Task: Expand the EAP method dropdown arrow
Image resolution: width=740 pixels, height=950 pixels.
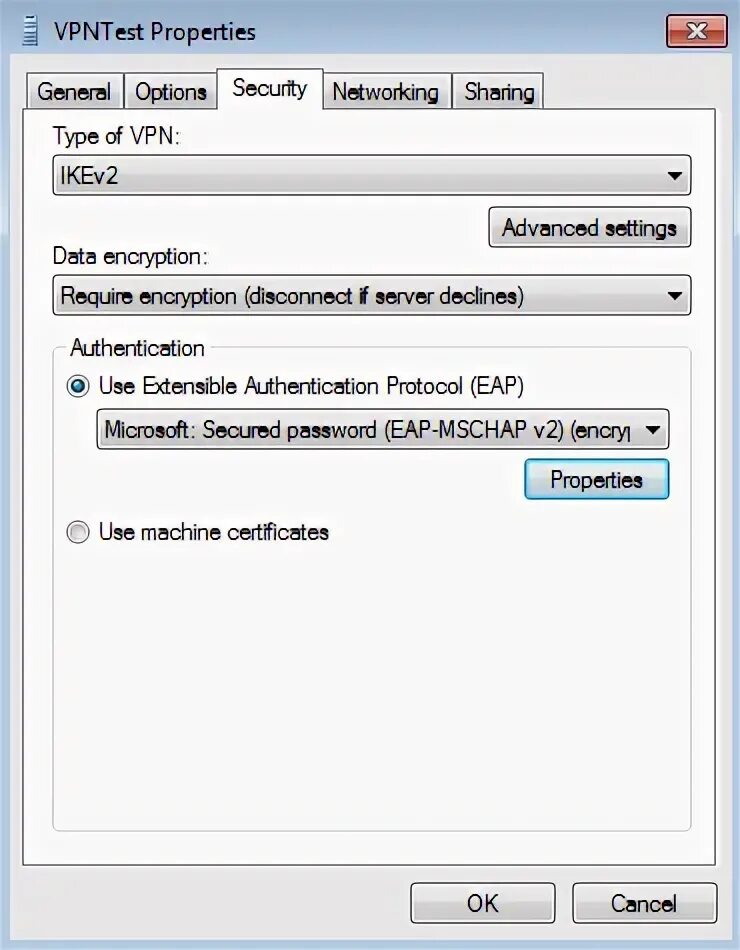Action: click(653, 430)
